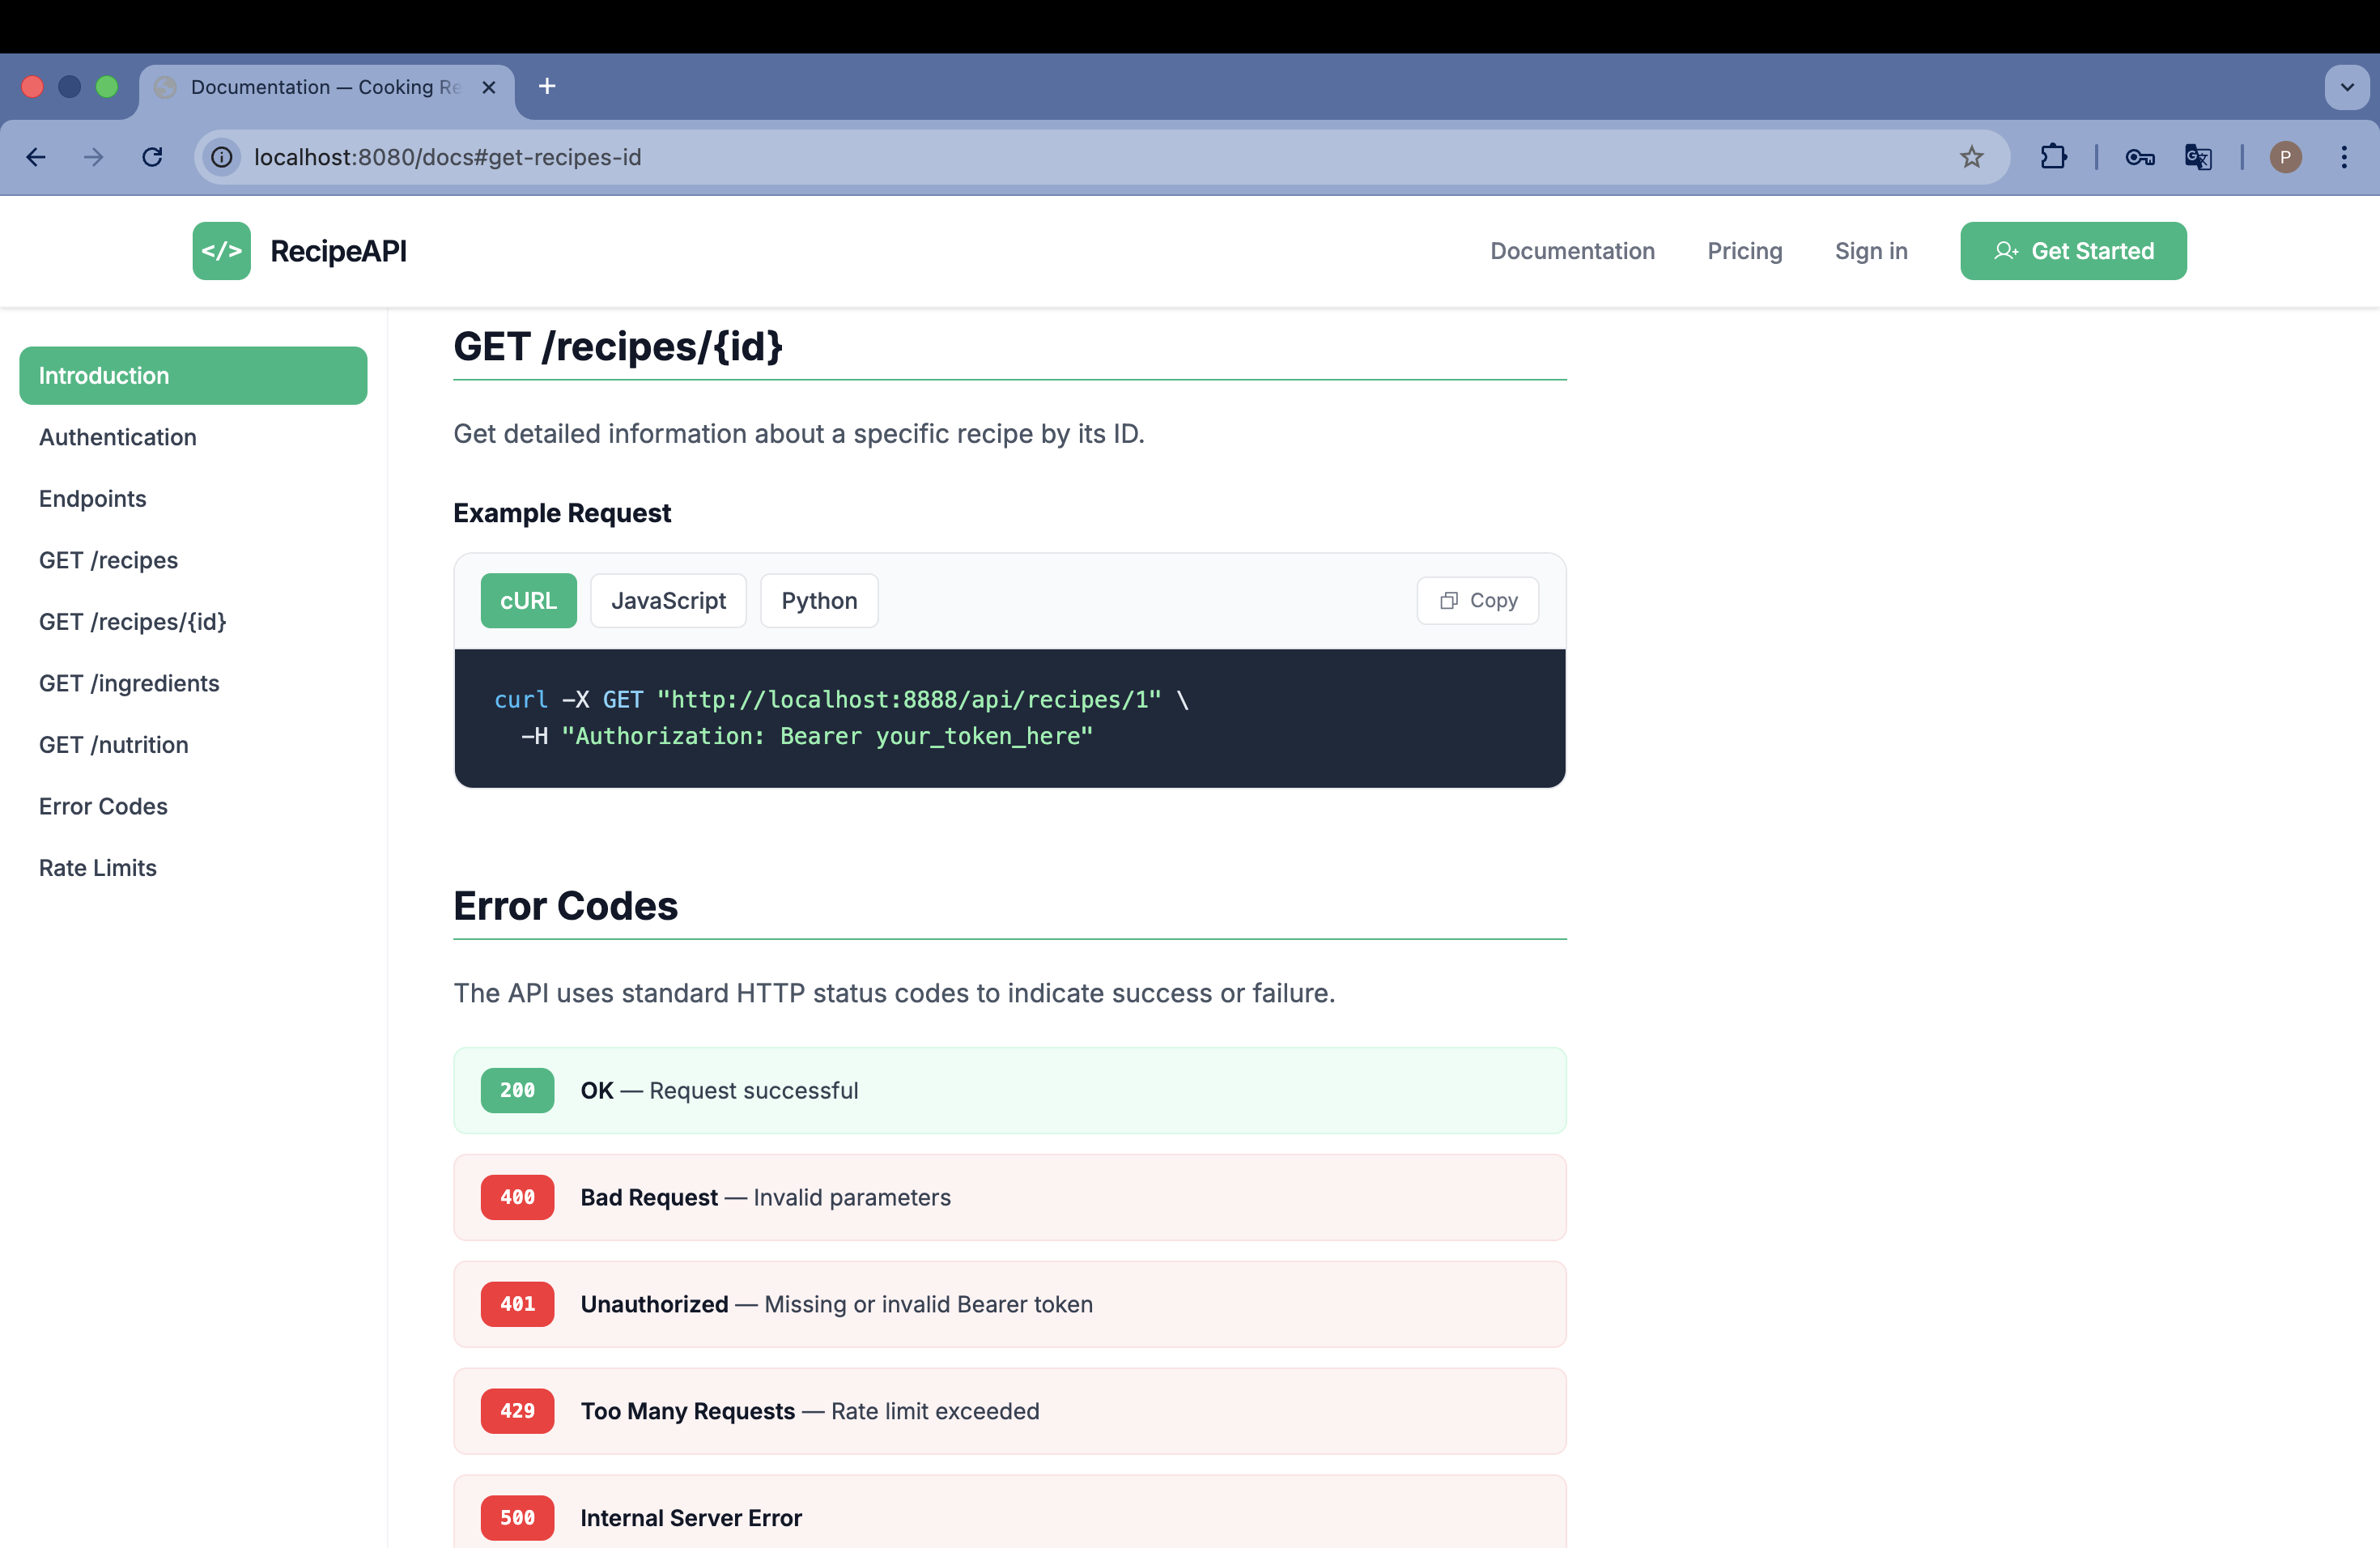Click the RecipeAPI code logo icon
The image size is (2380, 1548).
click(221, 251)
